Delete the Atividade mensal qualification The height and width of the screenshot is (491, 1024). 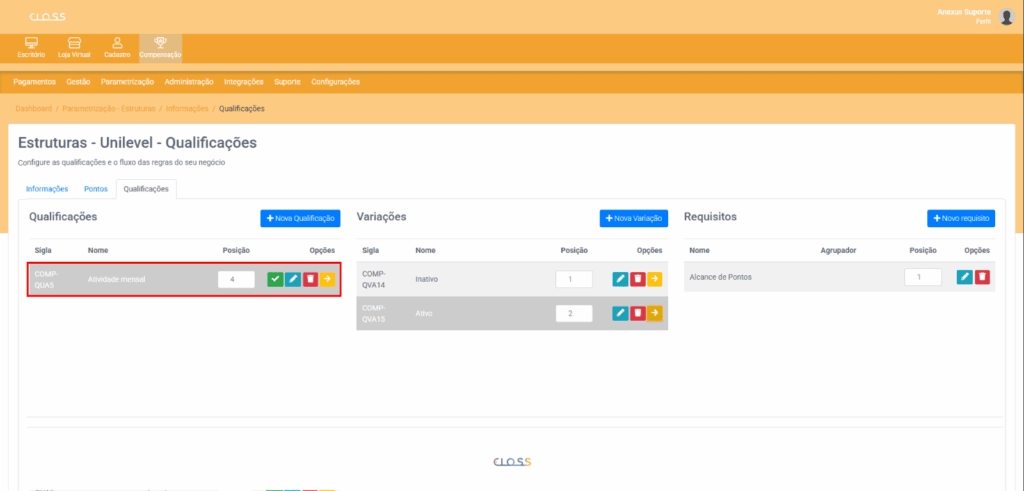point(310,279)
